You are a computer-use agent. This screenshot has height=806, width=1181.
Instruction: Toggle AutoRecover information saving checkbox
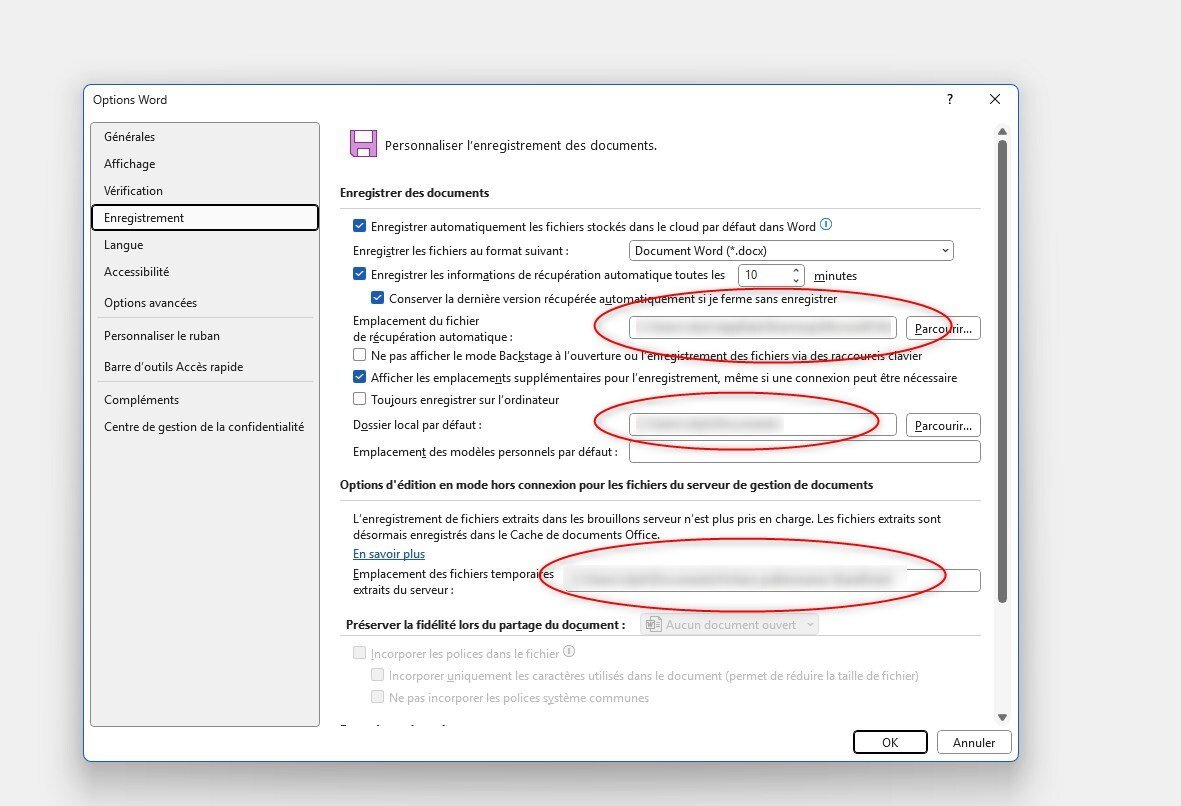pyautogui.click(x=359, y=274)
